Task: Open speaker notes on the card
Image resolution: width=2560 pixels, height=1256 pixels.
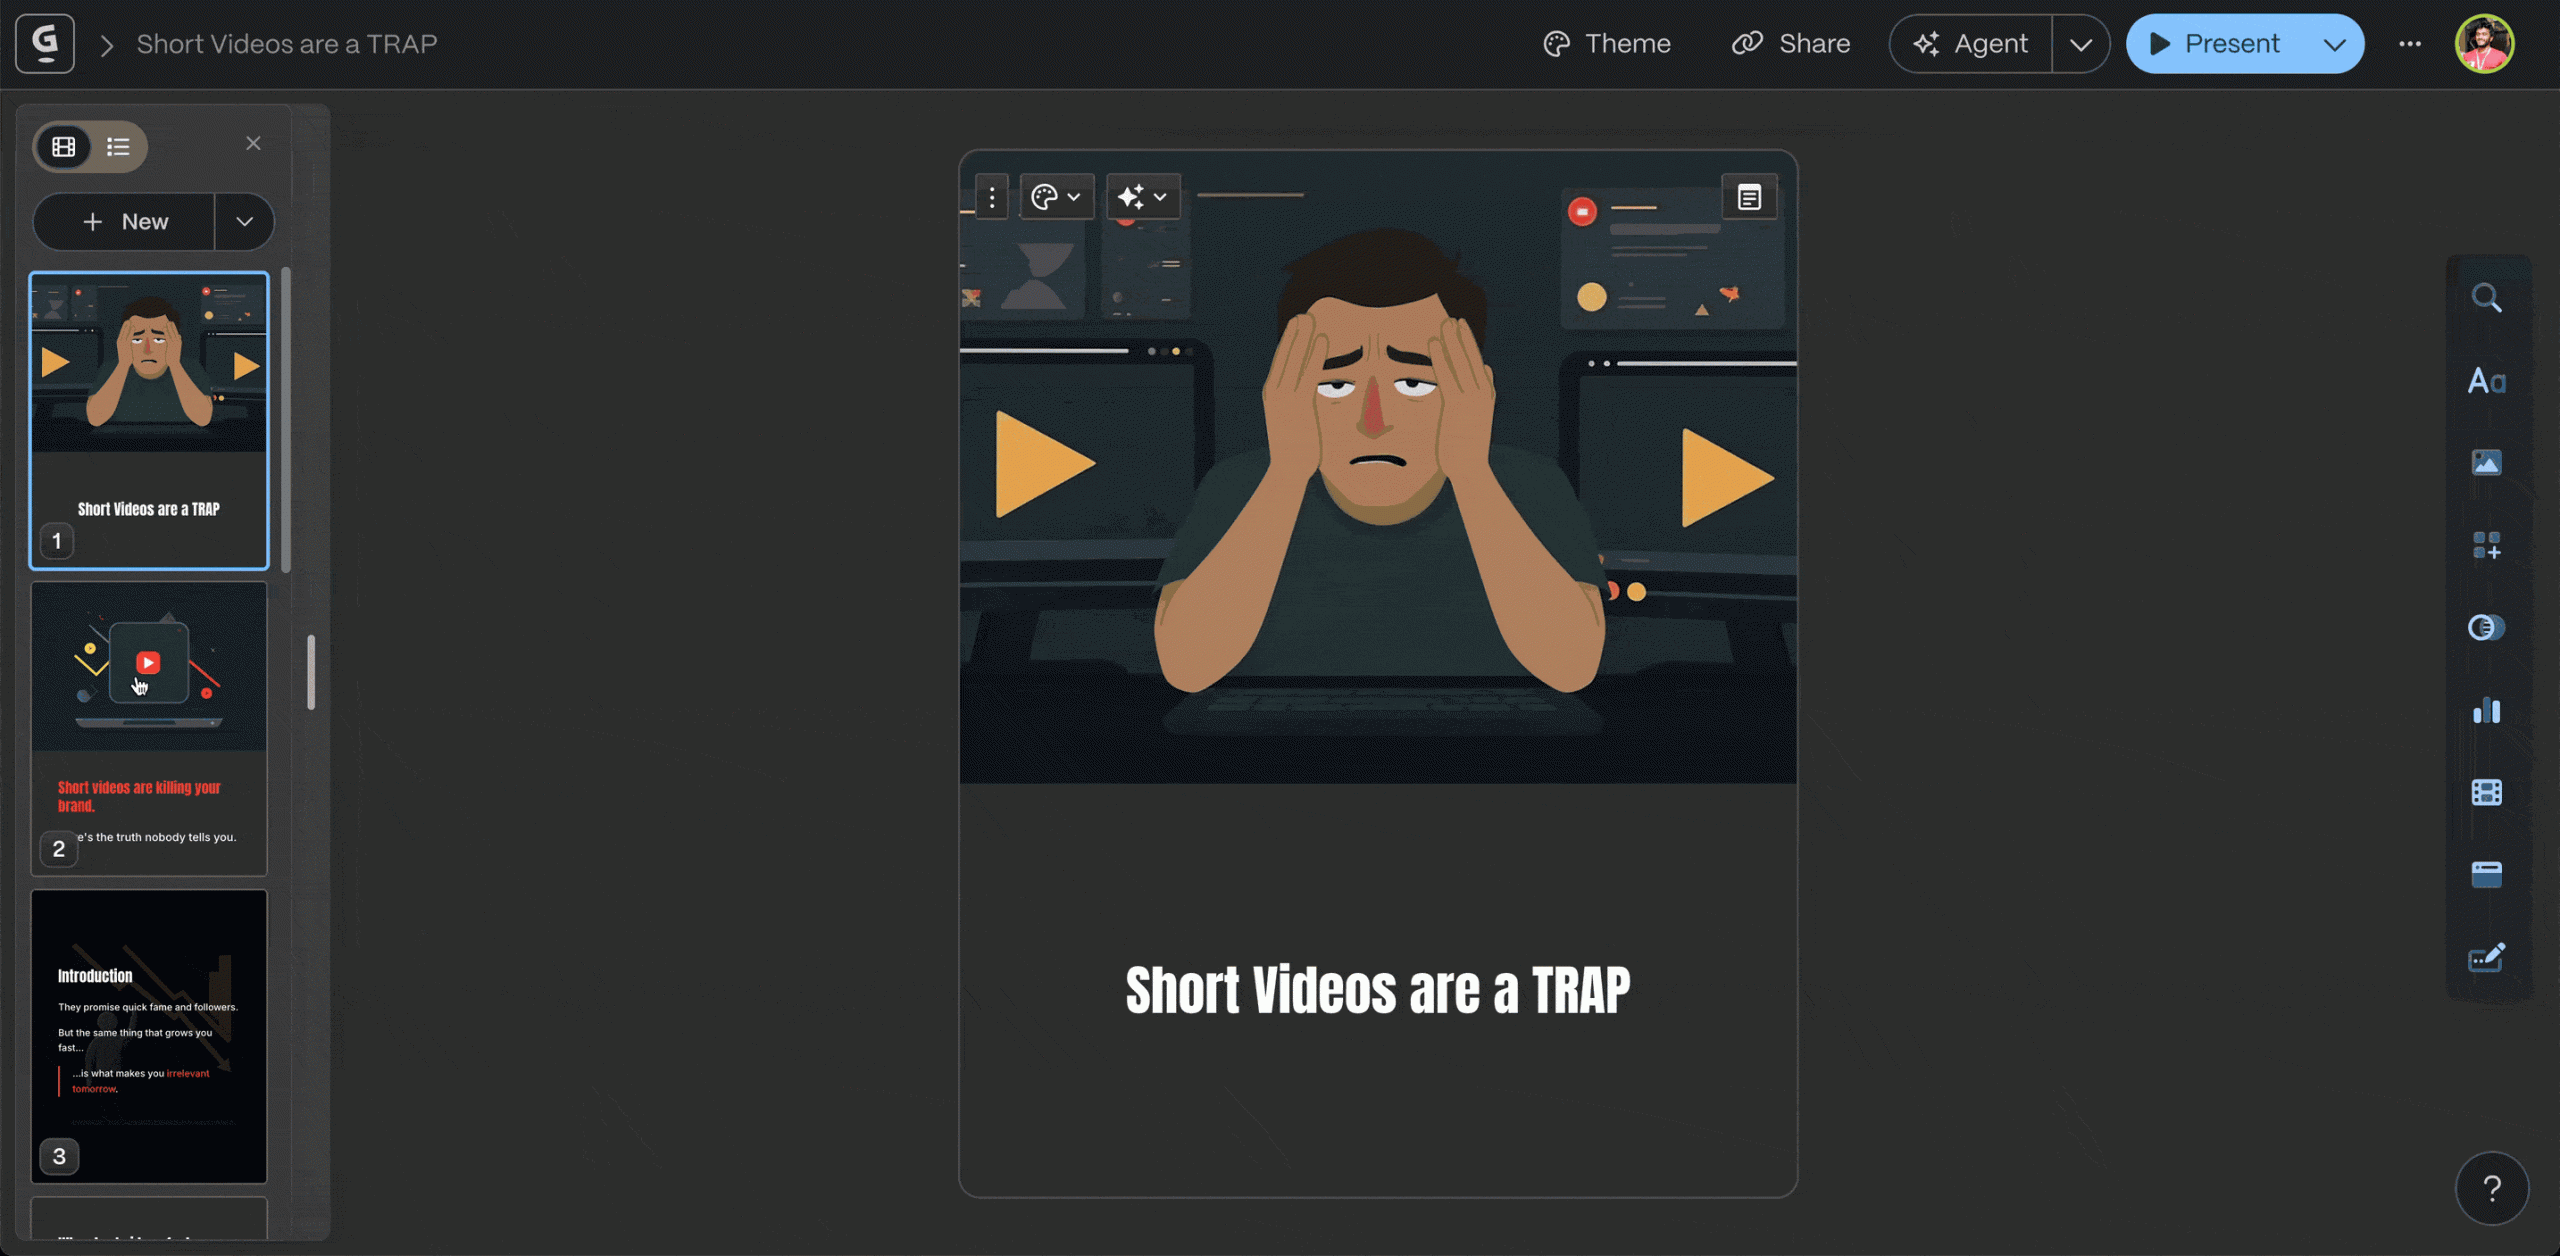Action: 1749,197
